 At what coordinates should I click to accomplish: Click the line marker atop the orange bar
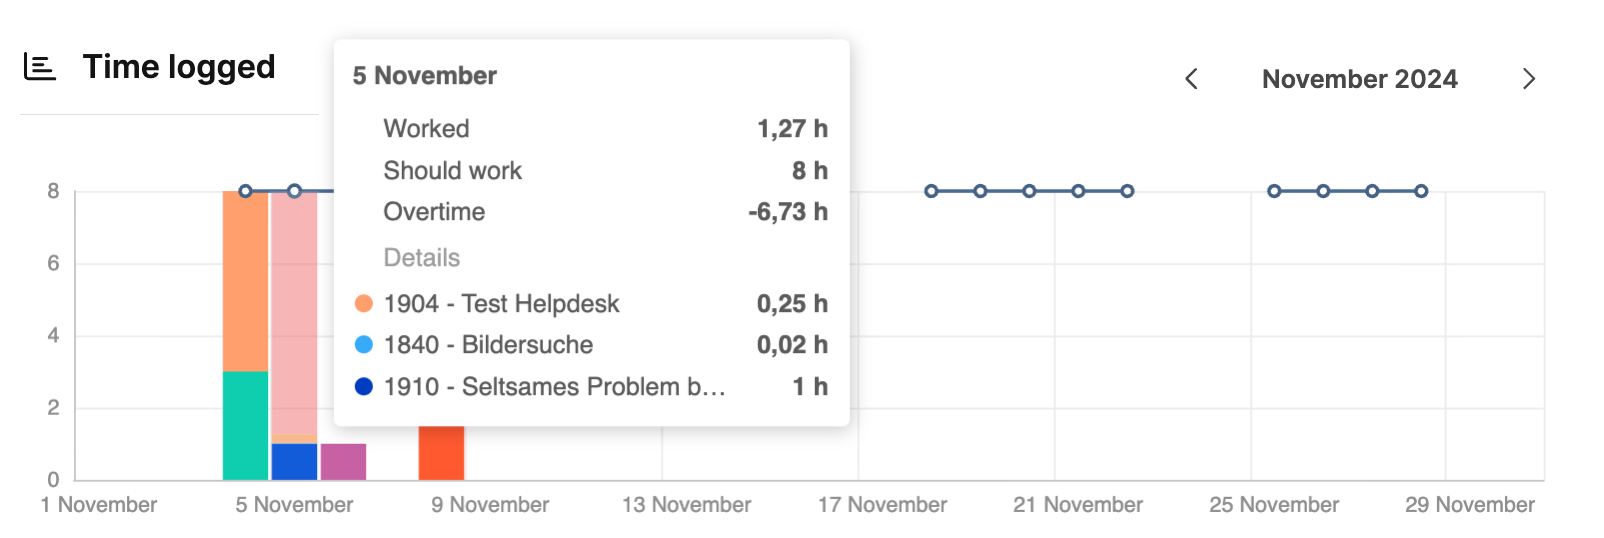245,191
